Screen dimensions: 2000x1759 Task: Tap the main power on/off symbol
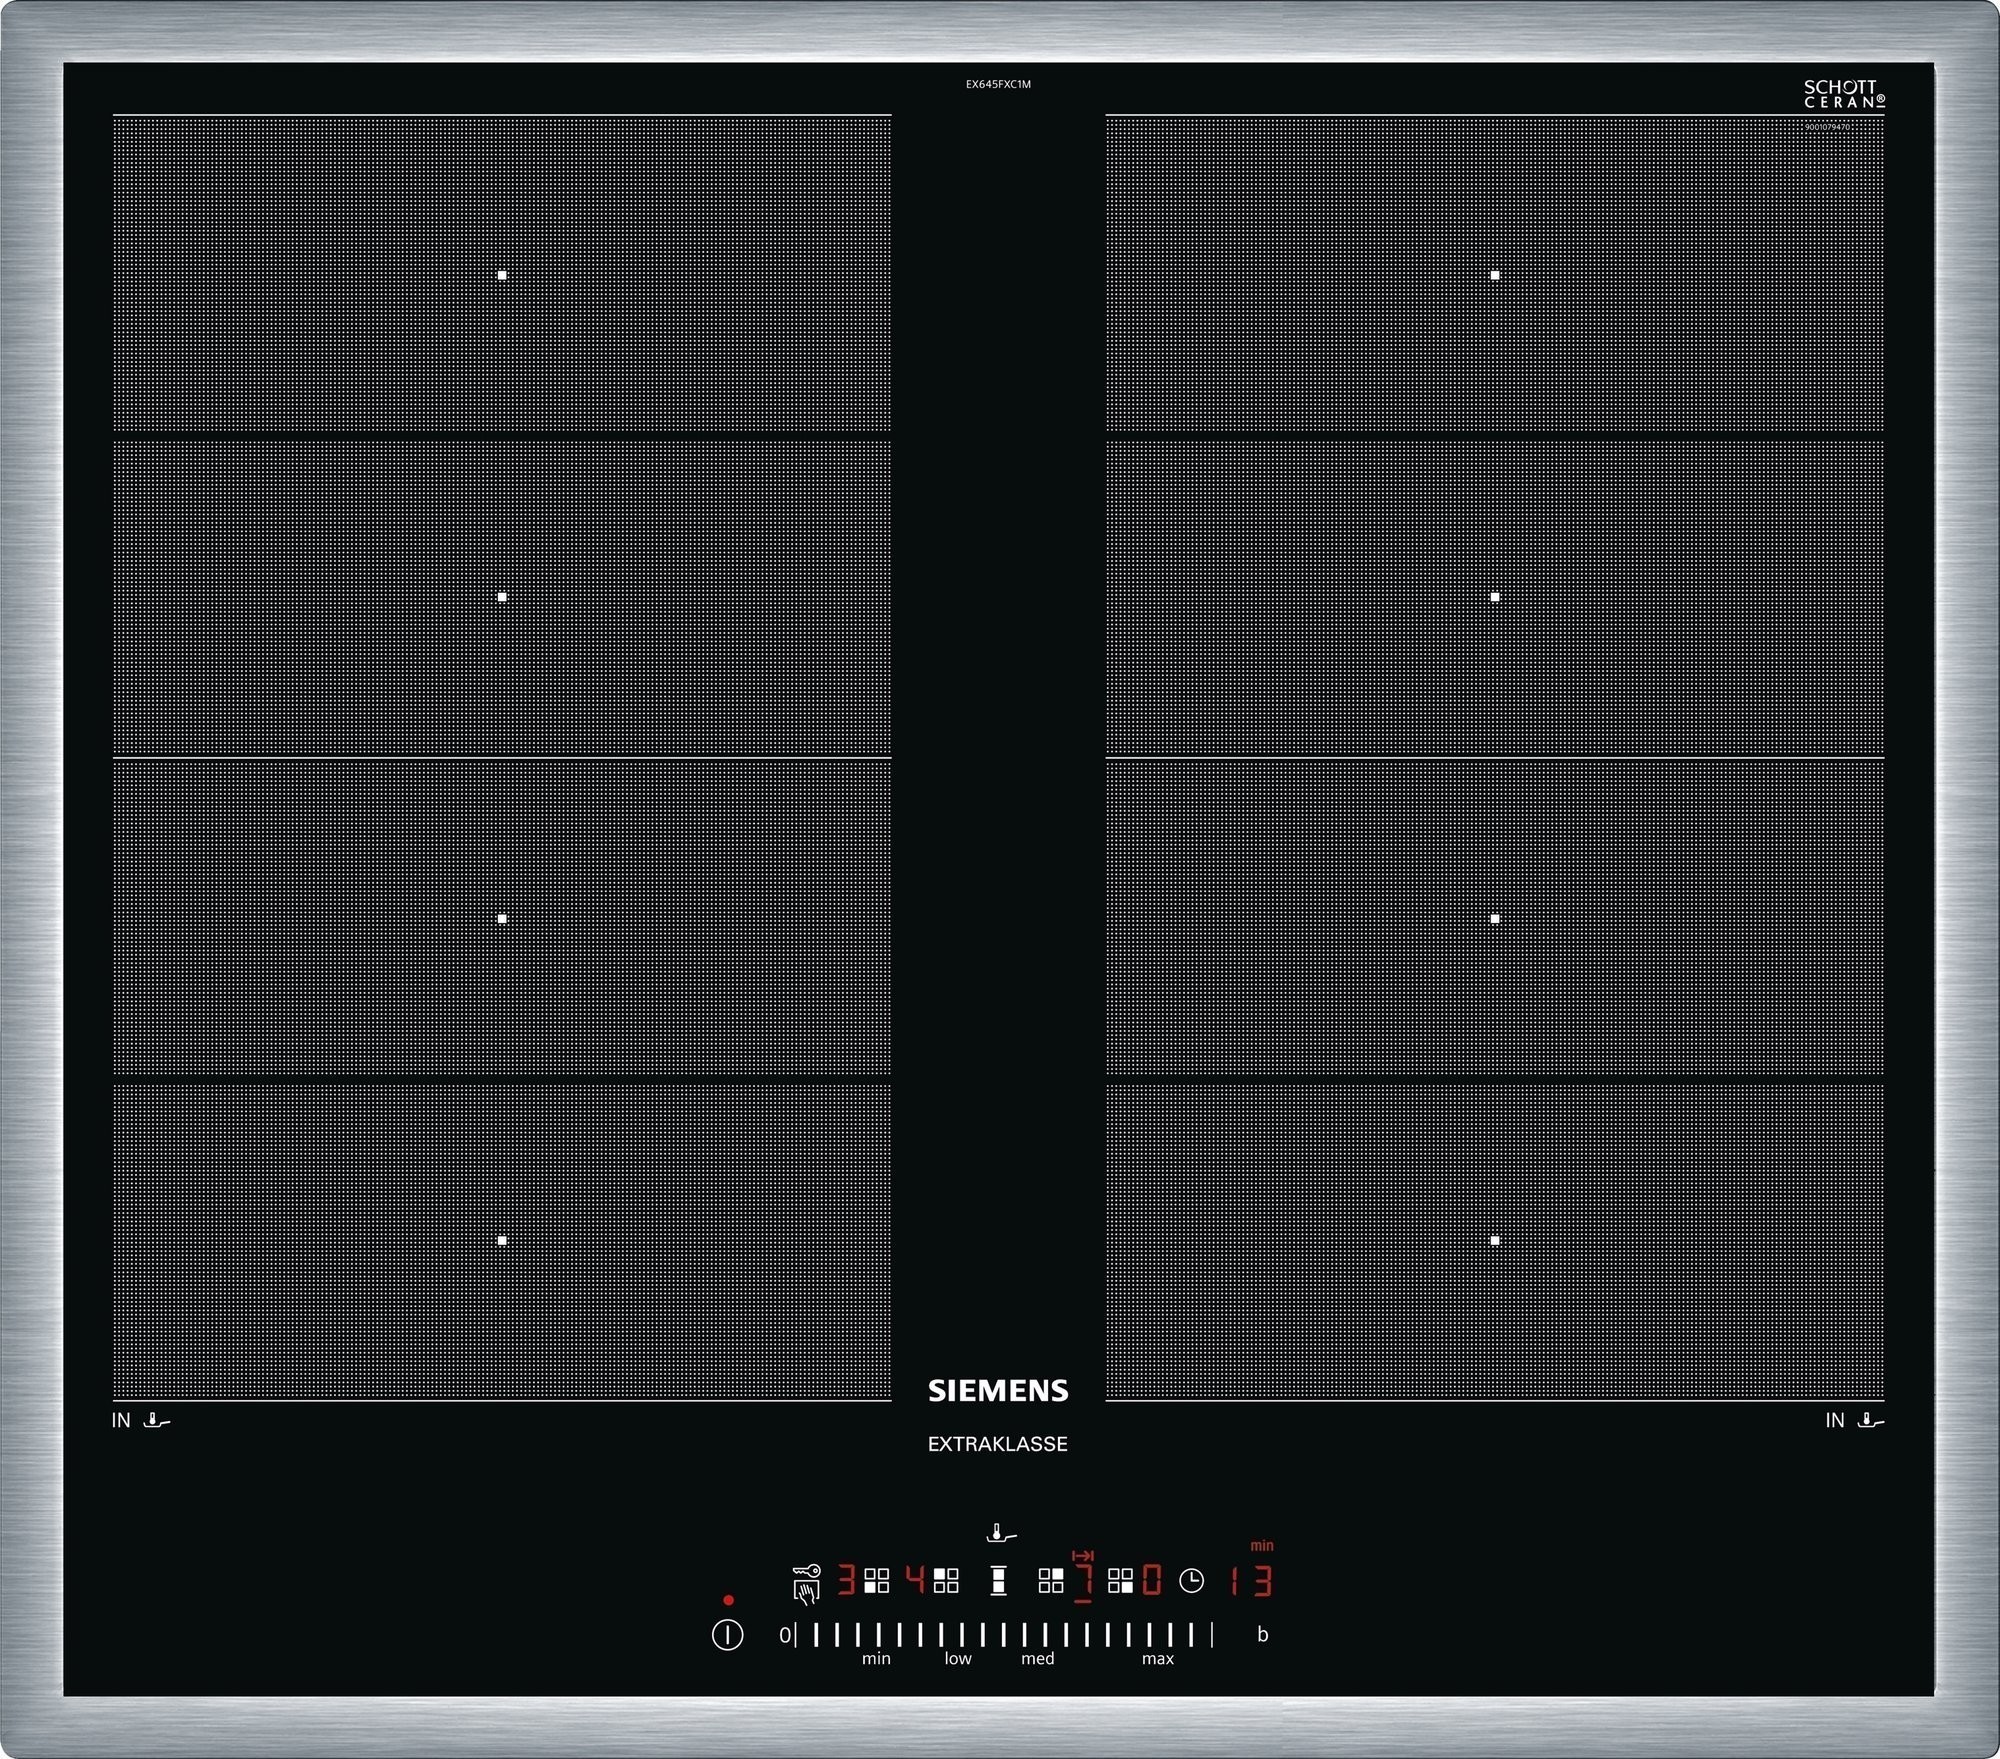coord(727,1636)
